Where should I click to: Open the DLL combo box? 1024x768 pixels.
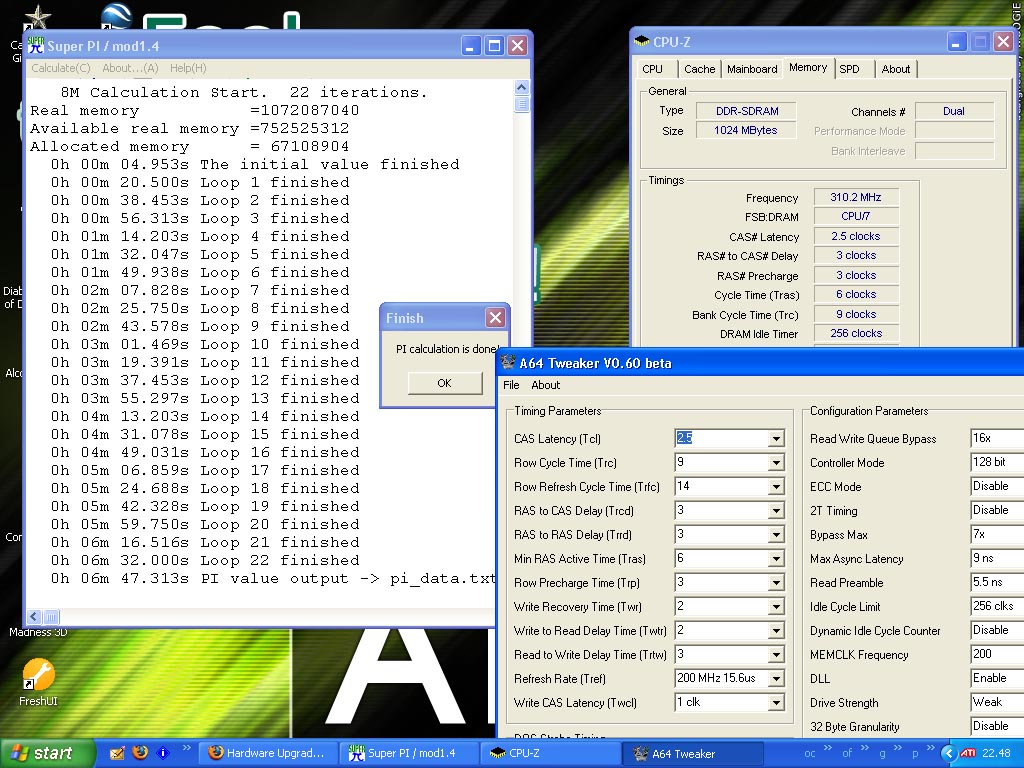(x=997, y=679)
